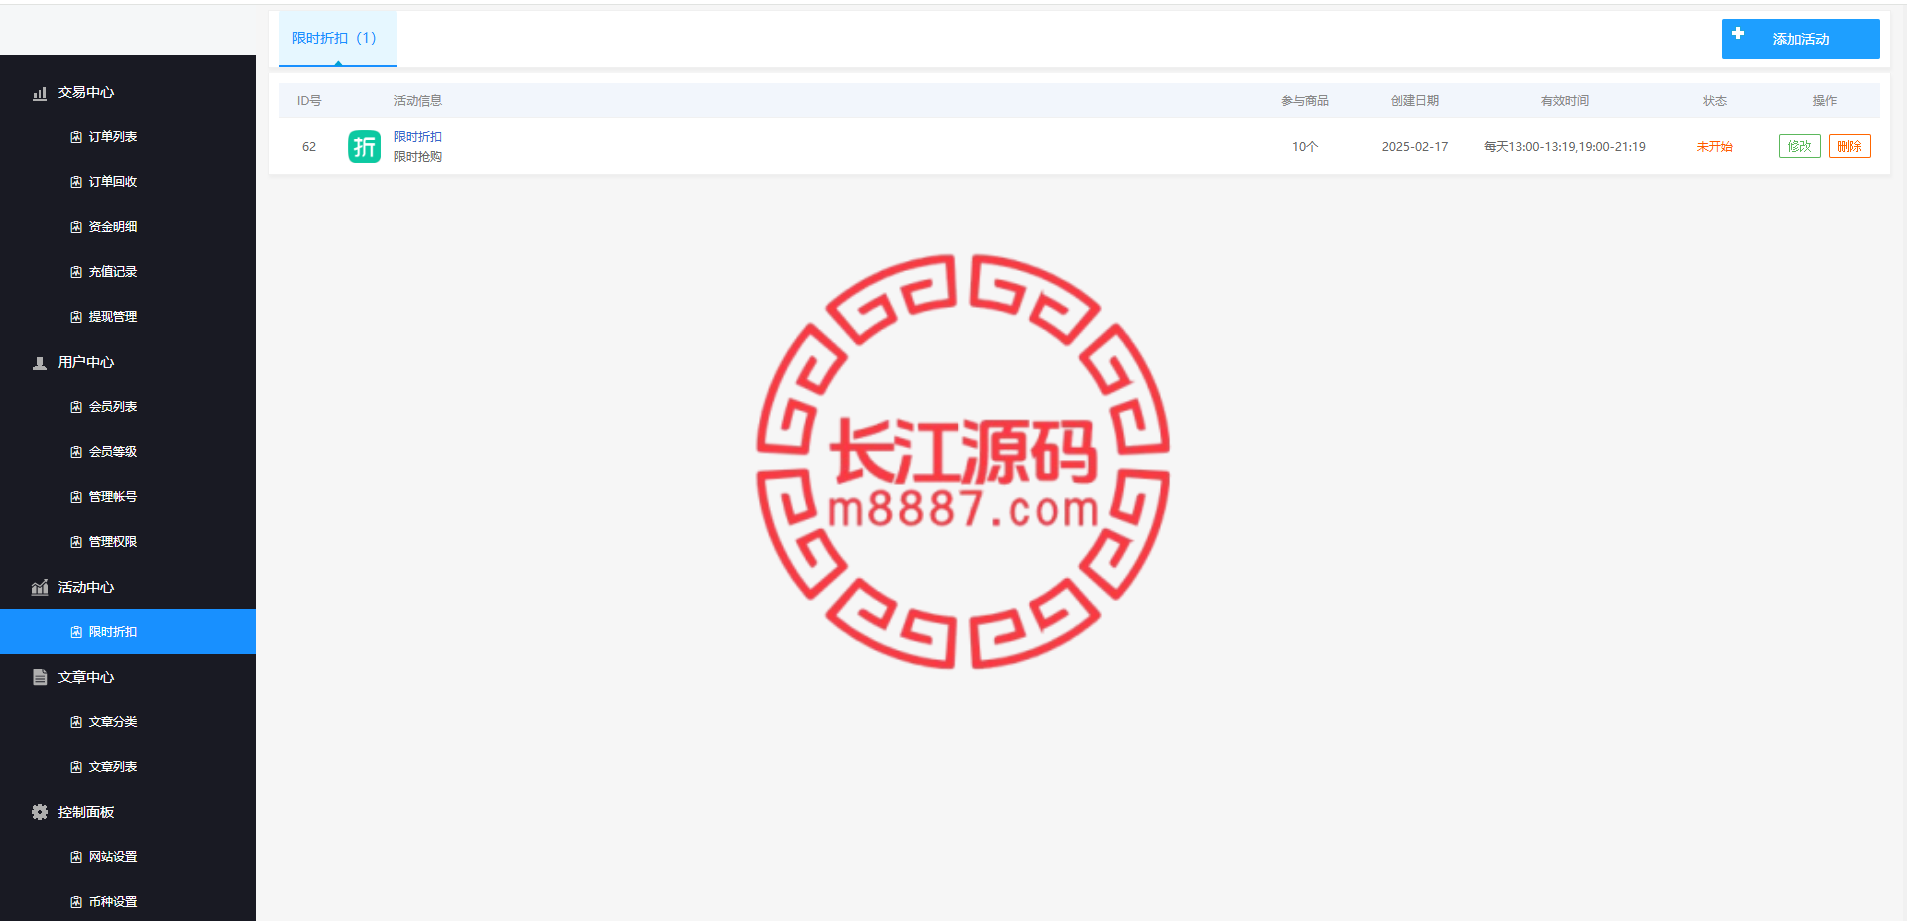Click the 活动信息 column header

pyautogui.click(x=418, y=101)
